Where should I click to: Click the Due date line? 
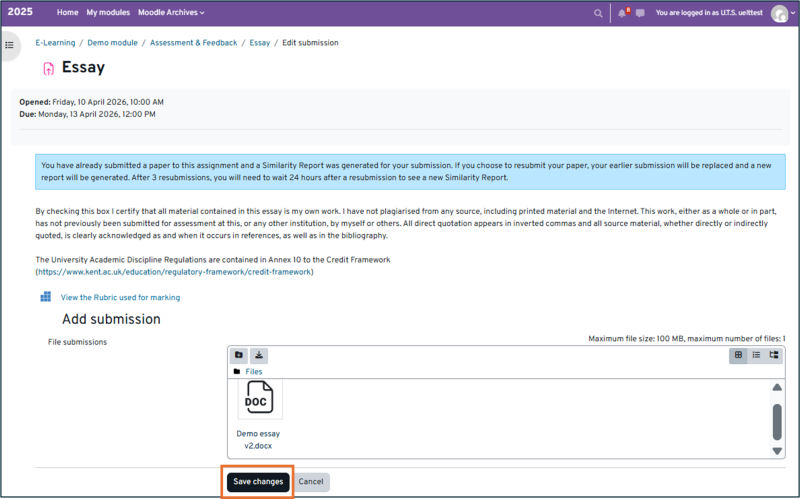pyautogui.click(x=87, y=114)
